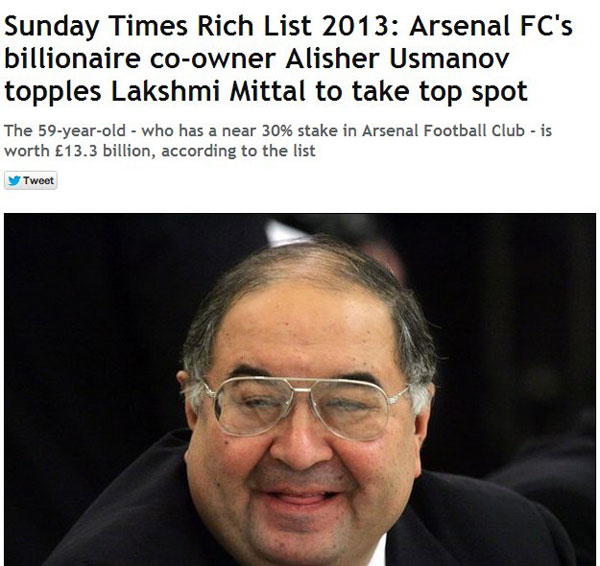Viewport: 600px width, 566px height.
Task: Click the Tweet button
Action: [31, 180]
